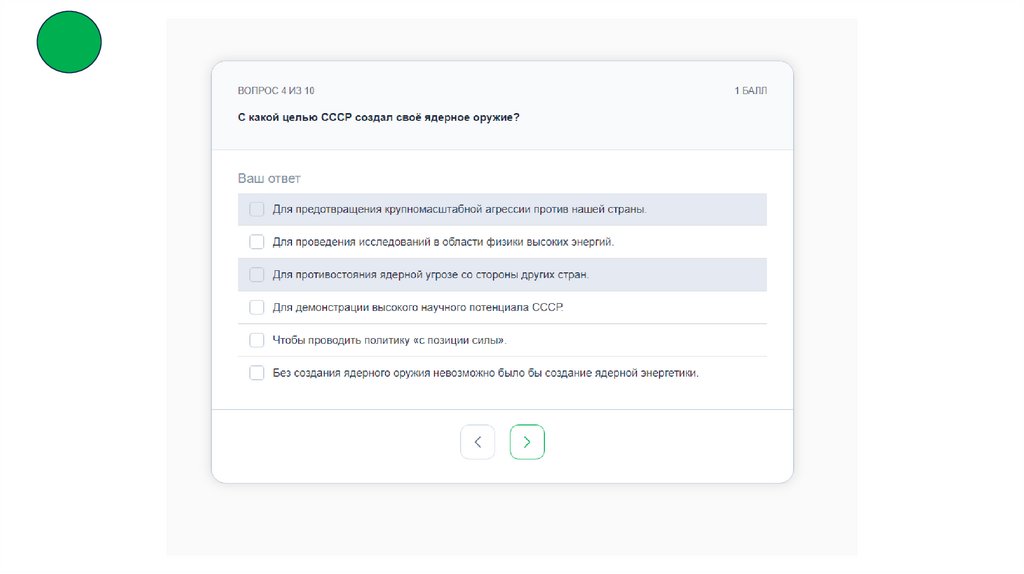This screenshot has width=1024, height=574.
Task: Click the «Ваш ответ» label
Action: coord(269,178)
